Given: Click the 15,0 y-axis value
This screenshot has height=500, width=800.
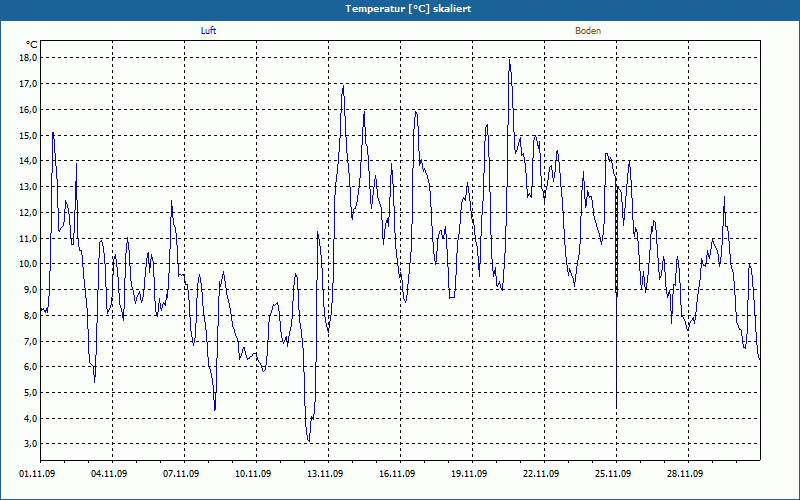Looking at the screenshot, I should pyautogui.click(x=28, y=135).
